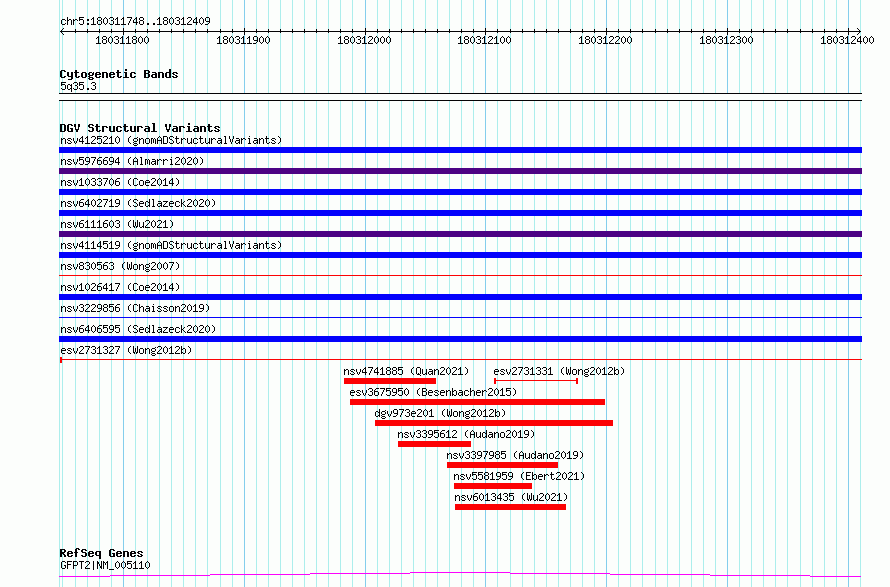The width and height of the screenshot is (890, 587).
Task: Click the GFPT2|NM_005110 gene label
Action: click(x=105, y=565)
